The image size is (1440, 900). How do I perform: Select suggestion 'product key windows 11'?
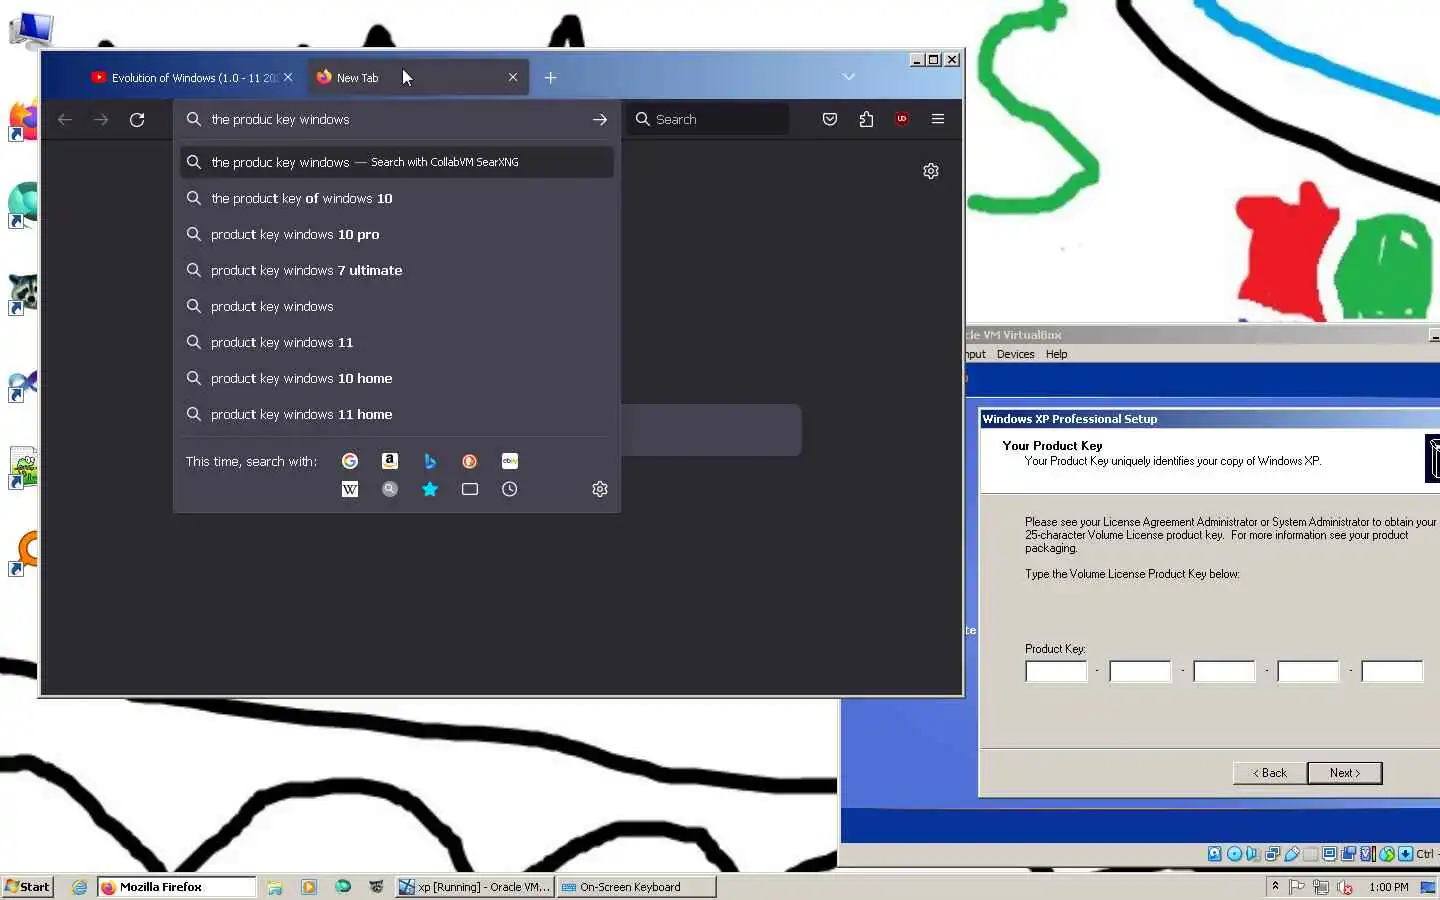[397, 342]
